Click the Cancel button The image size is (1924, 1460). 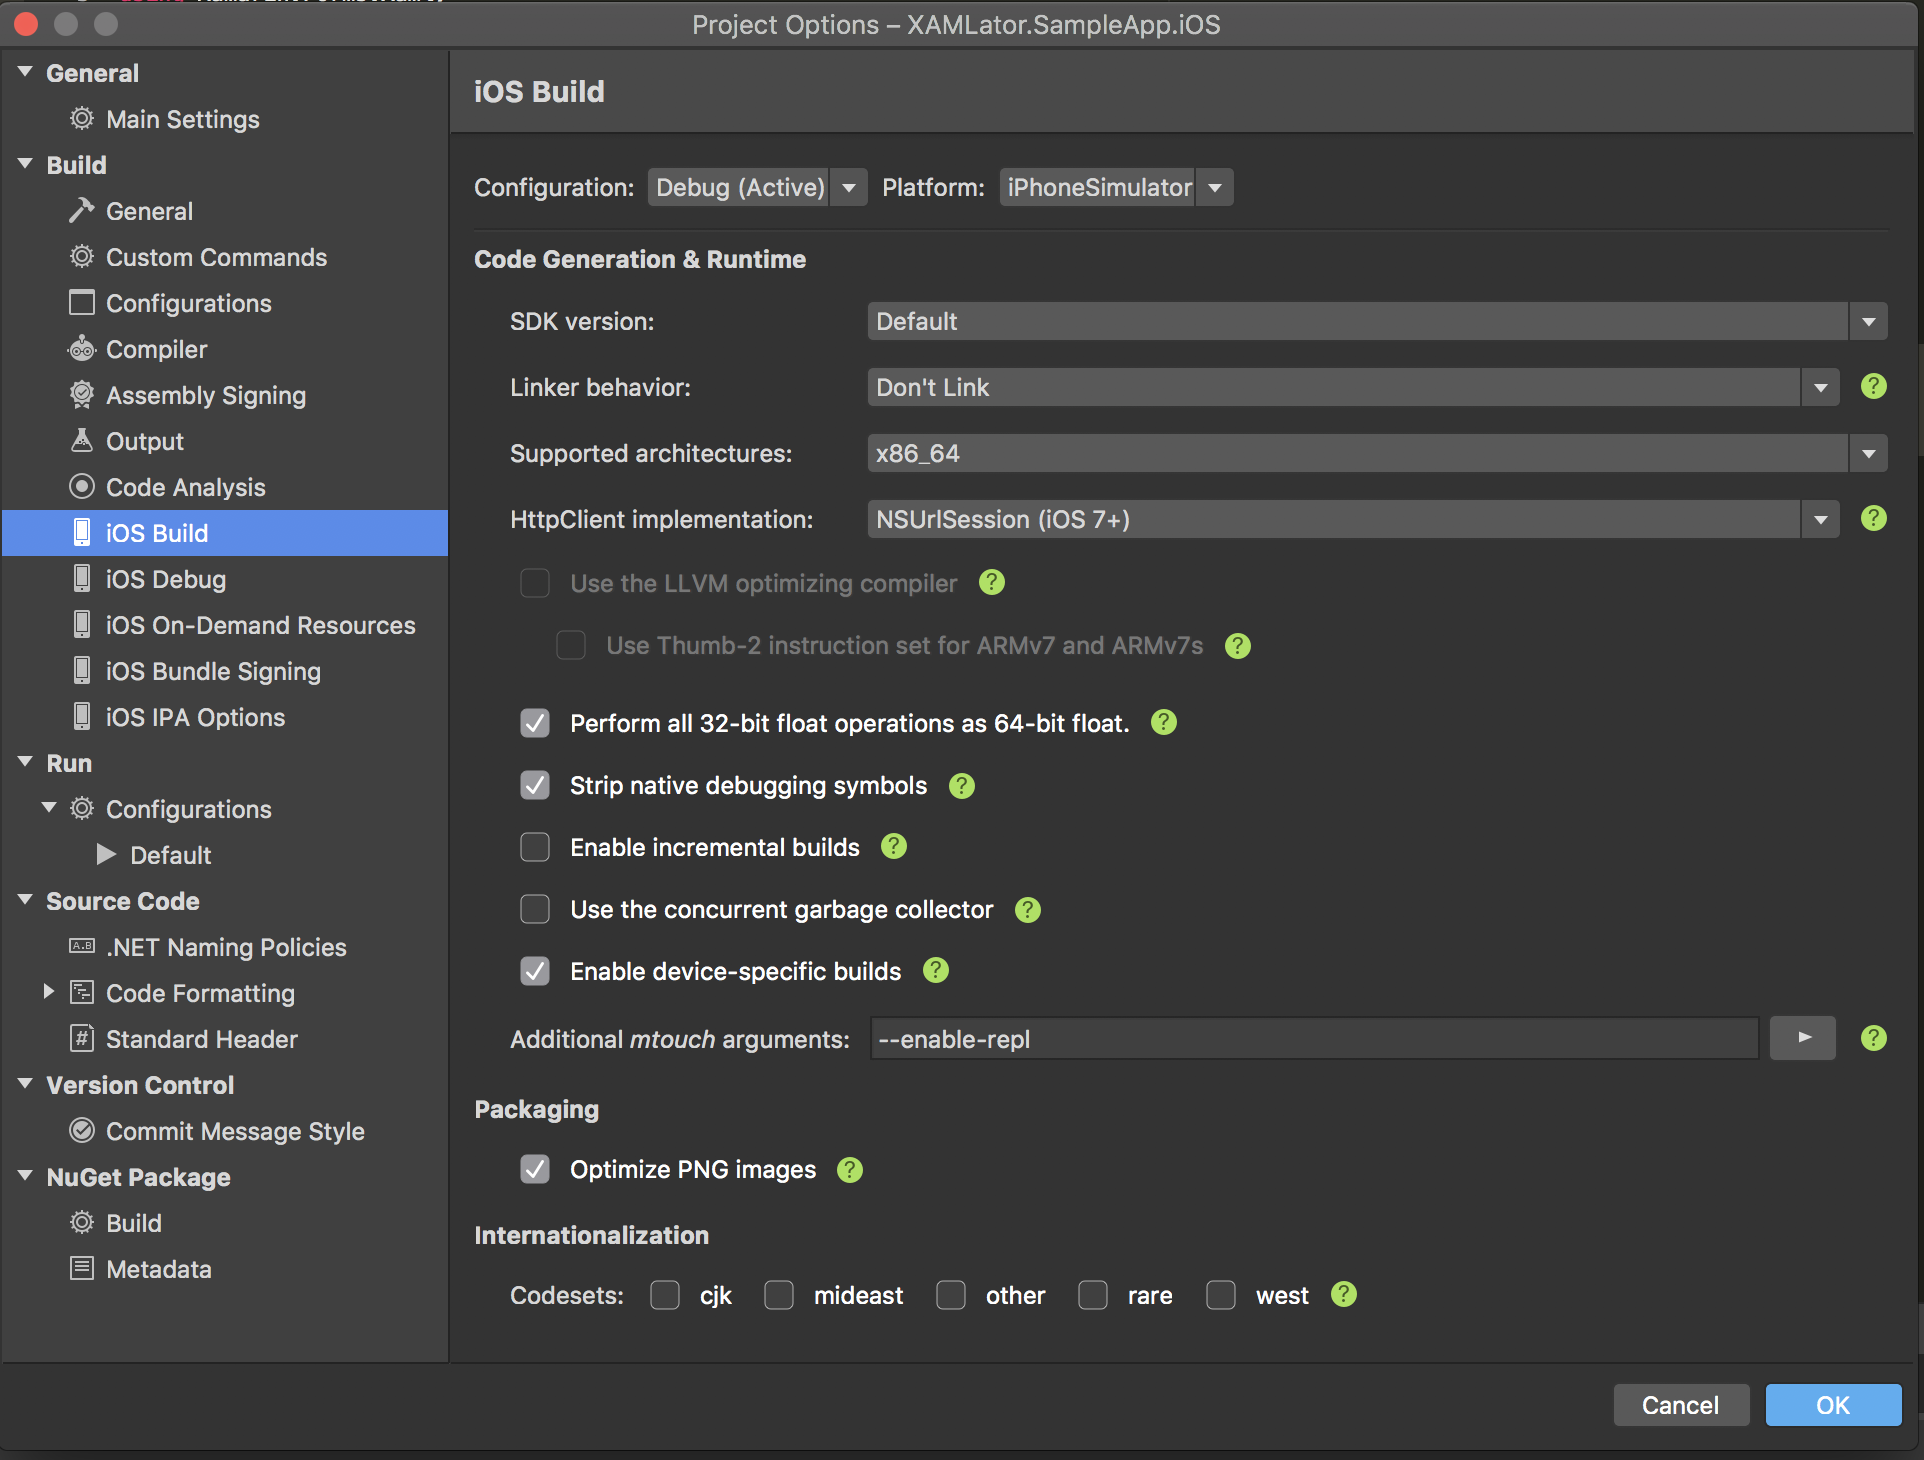(x=1680, y=1405)
